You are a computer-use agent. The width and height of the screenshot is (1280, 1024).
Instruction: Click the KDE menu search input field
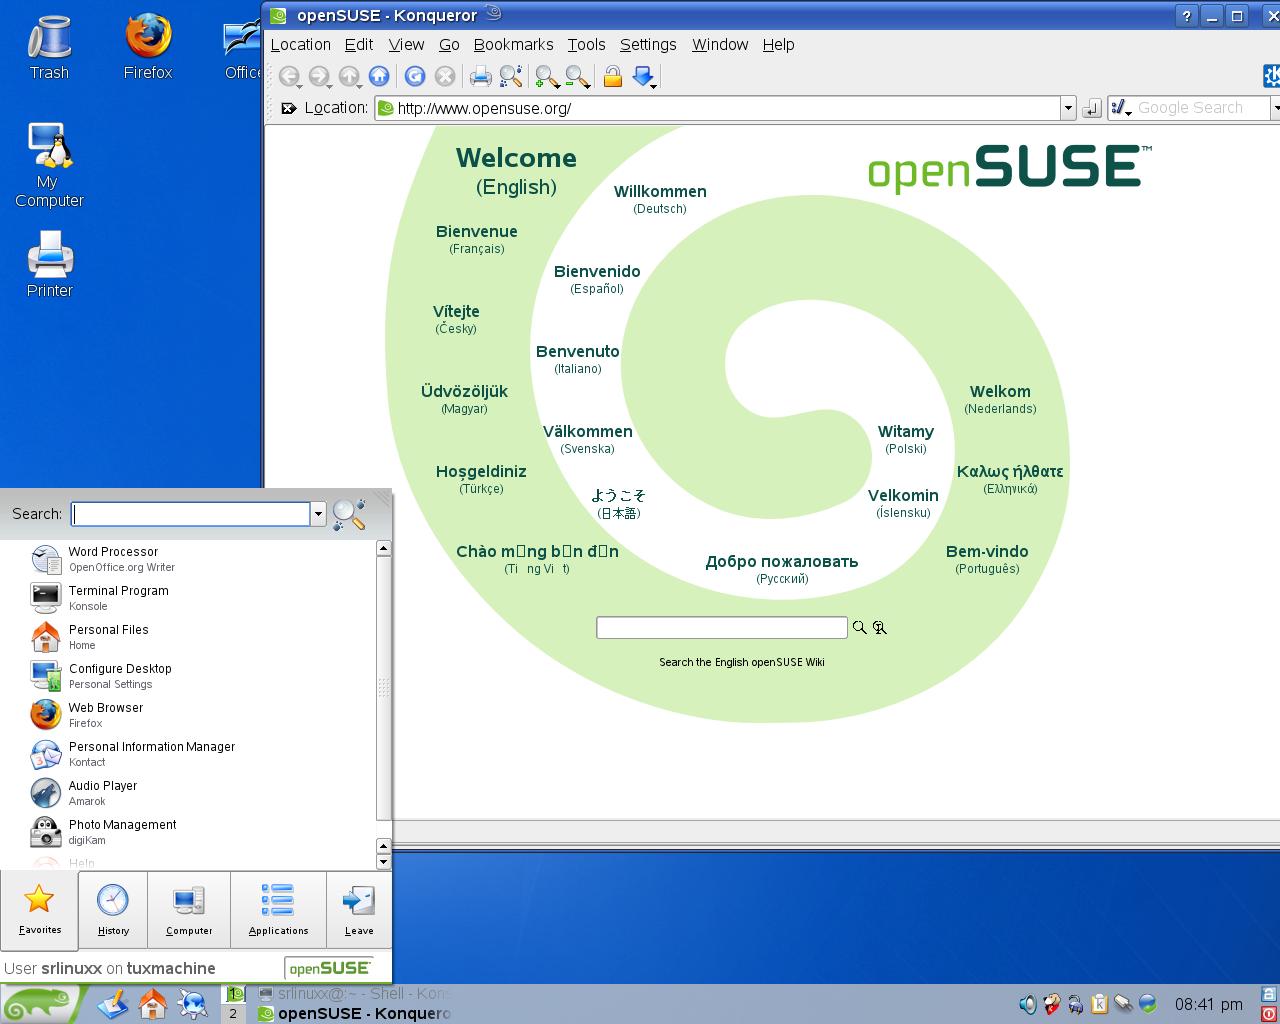point(191,514)
